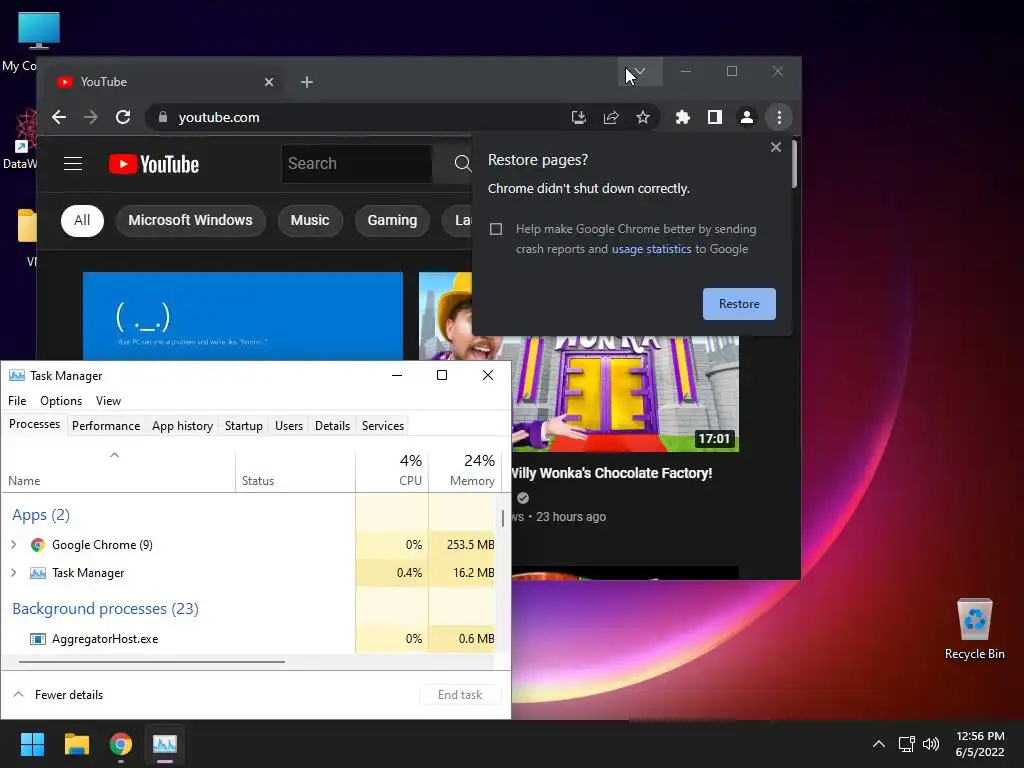Switch to the Services tab

383,426
